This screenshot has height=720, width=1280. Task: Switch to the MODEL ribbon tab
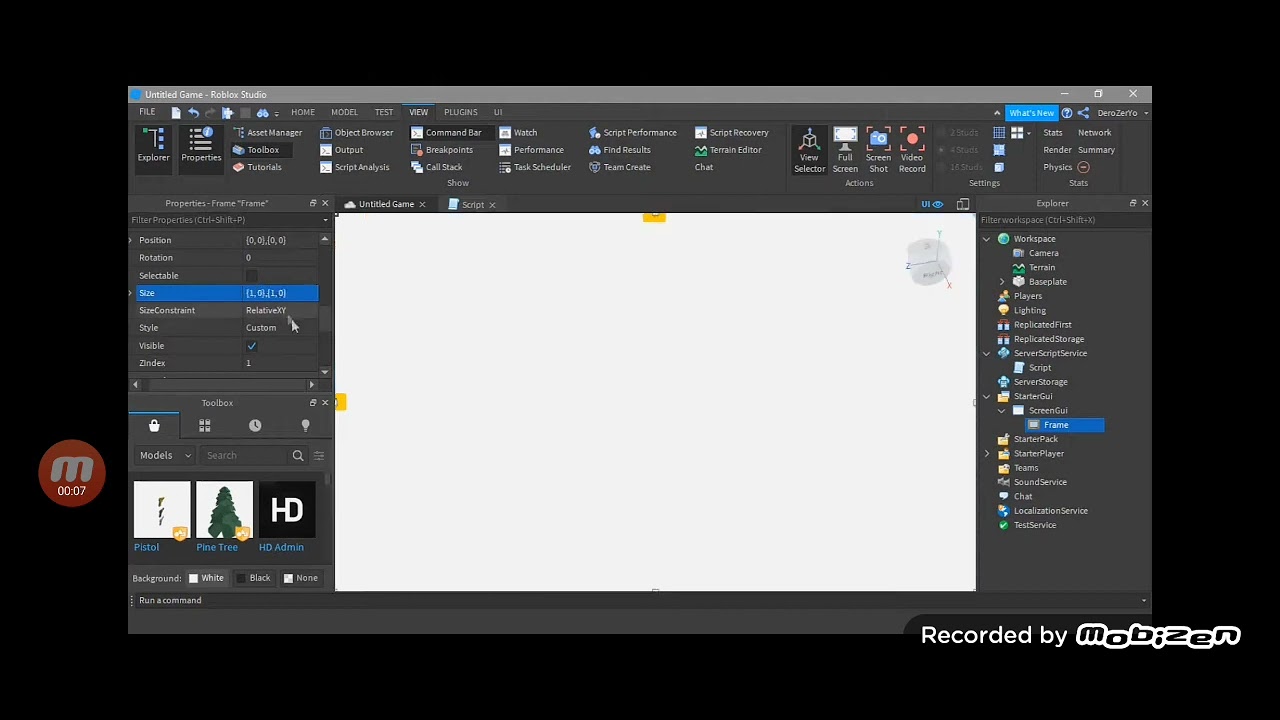pyautogui.click(x=344, y=112)
